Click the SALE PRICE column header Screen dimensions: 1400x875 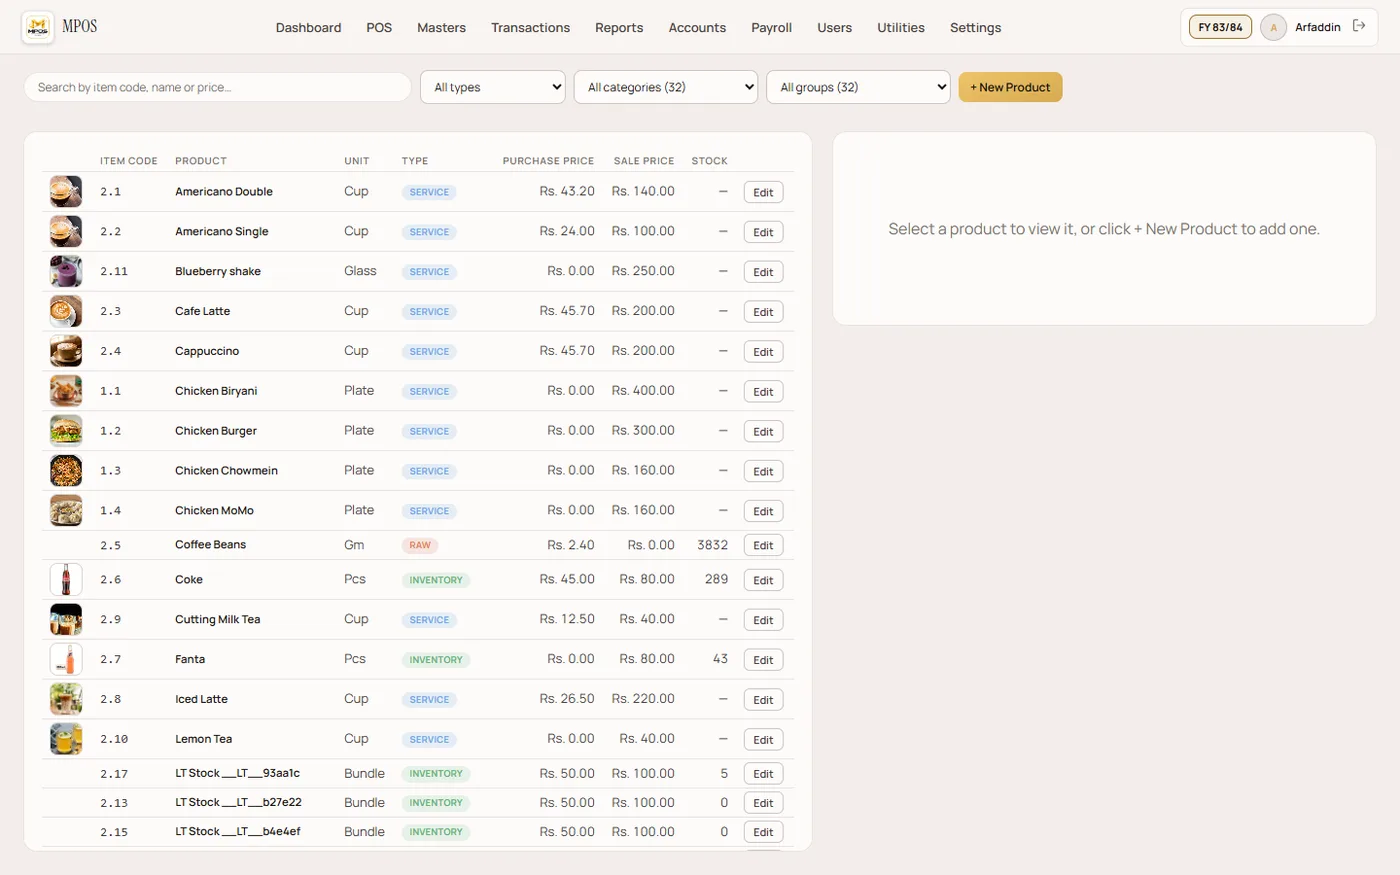(644, 161)
